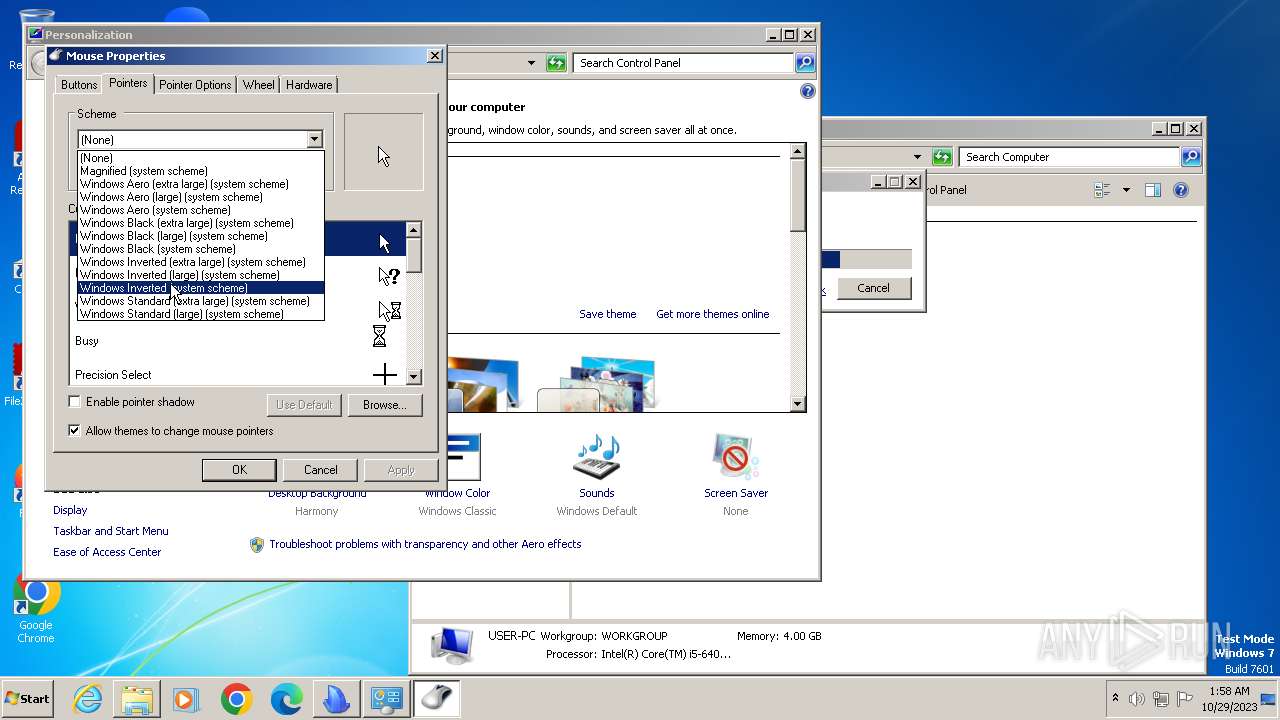Screen dimensions: 1280x720
Task: Click the hourglass Busy cursor icon
Action: 379,336
